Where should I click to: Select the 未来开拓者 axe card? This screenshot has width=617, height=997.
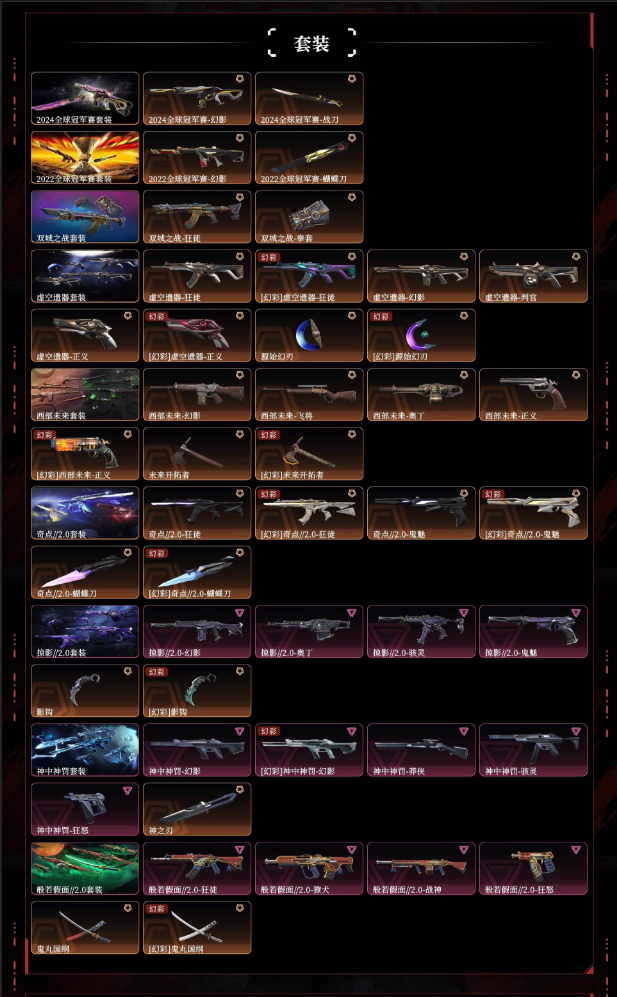point(197,454)
